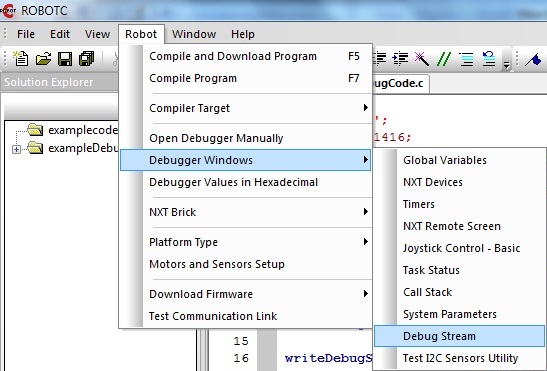Click the Save All toolbar icon
This screenshot has width=547, height=371.
[x=87, y=59]
